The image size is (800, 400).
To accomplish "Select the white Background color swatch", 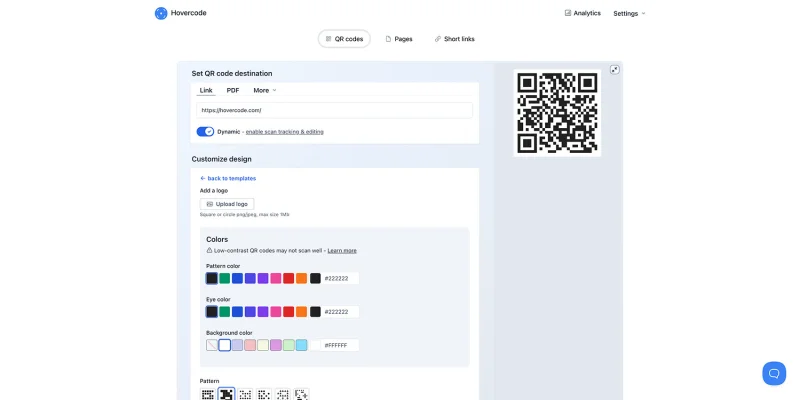I will (x=224, y=345).
